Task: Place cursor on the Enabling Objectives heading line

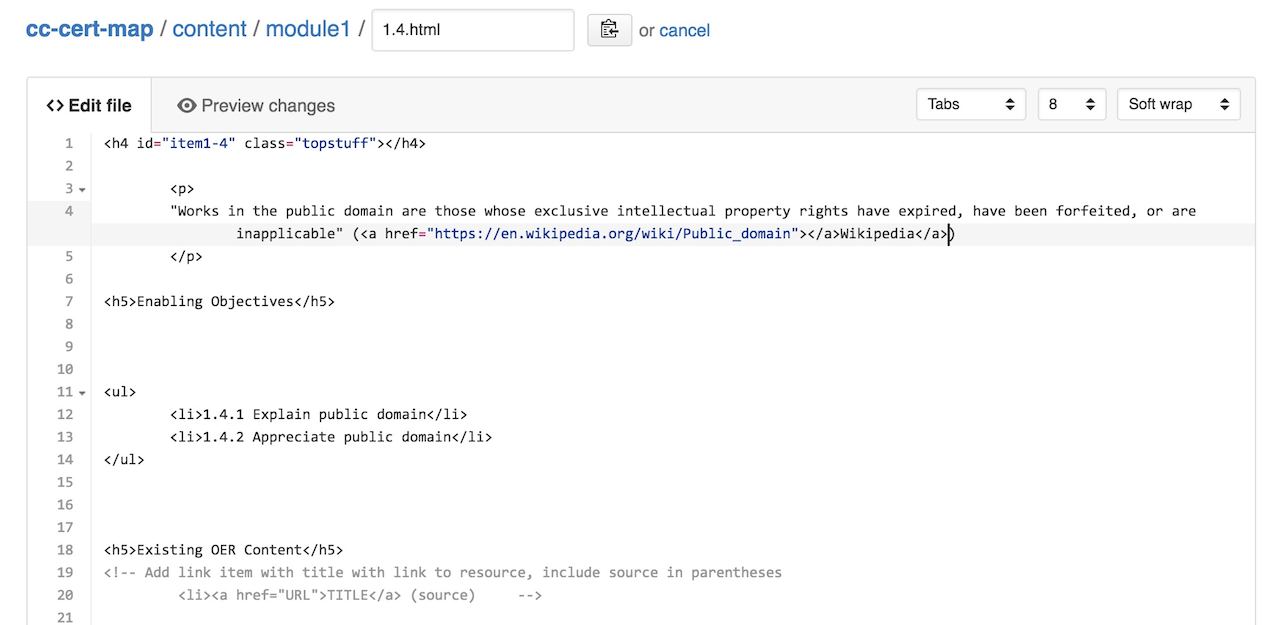Action: pos(219,301)
